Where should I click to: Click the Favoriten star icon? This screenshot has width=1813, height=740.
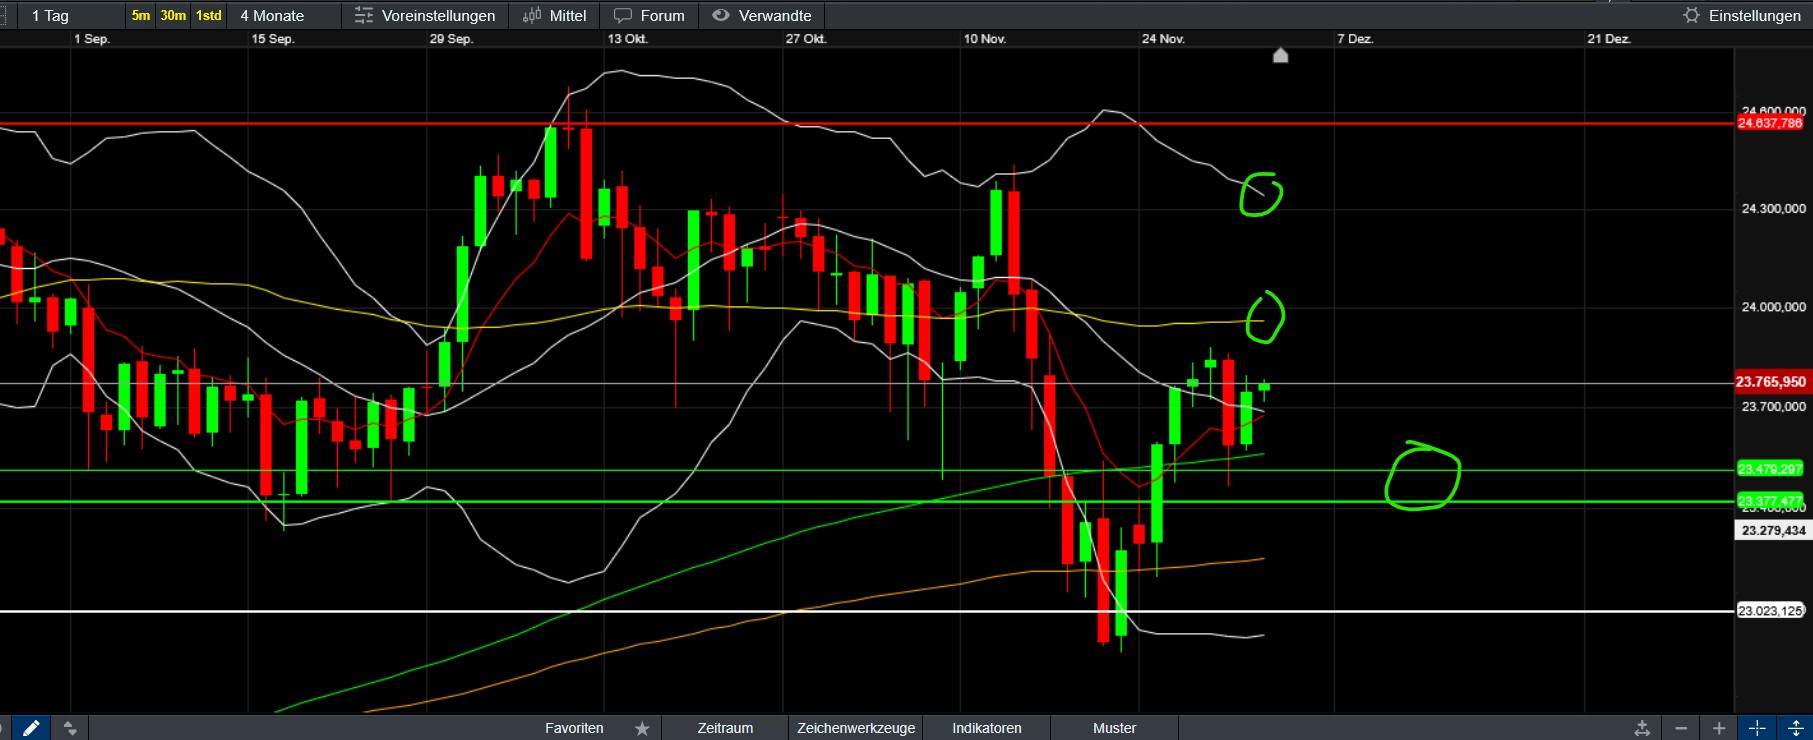[x=642, y=728]
